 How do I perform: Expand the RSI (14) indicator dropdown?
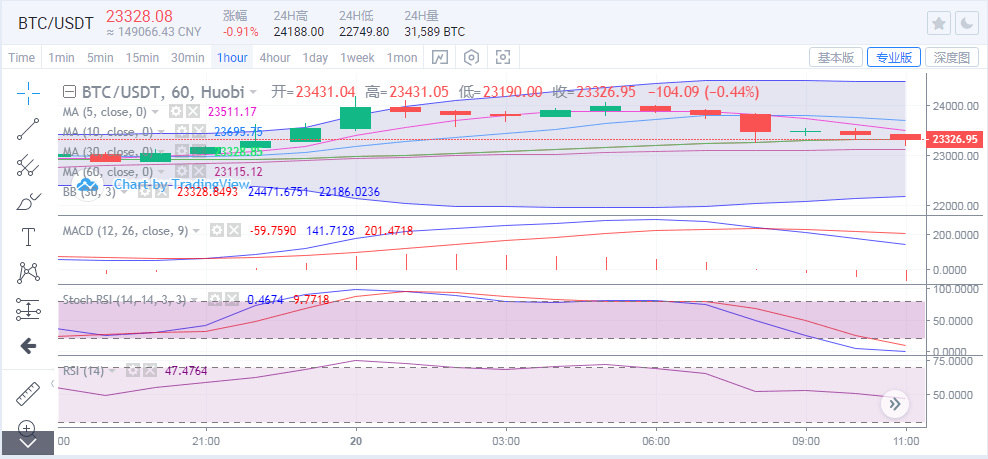[113, 371]
